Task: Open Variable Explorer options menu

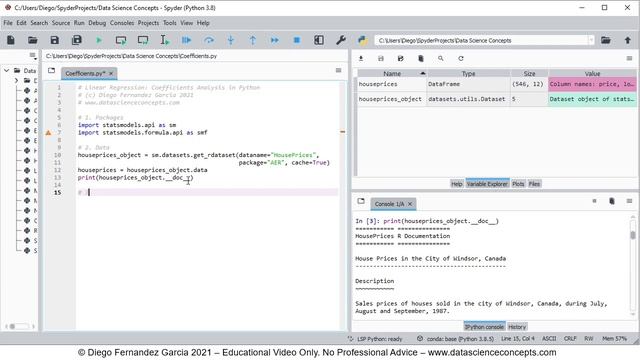Action: (x=629, y=59)
